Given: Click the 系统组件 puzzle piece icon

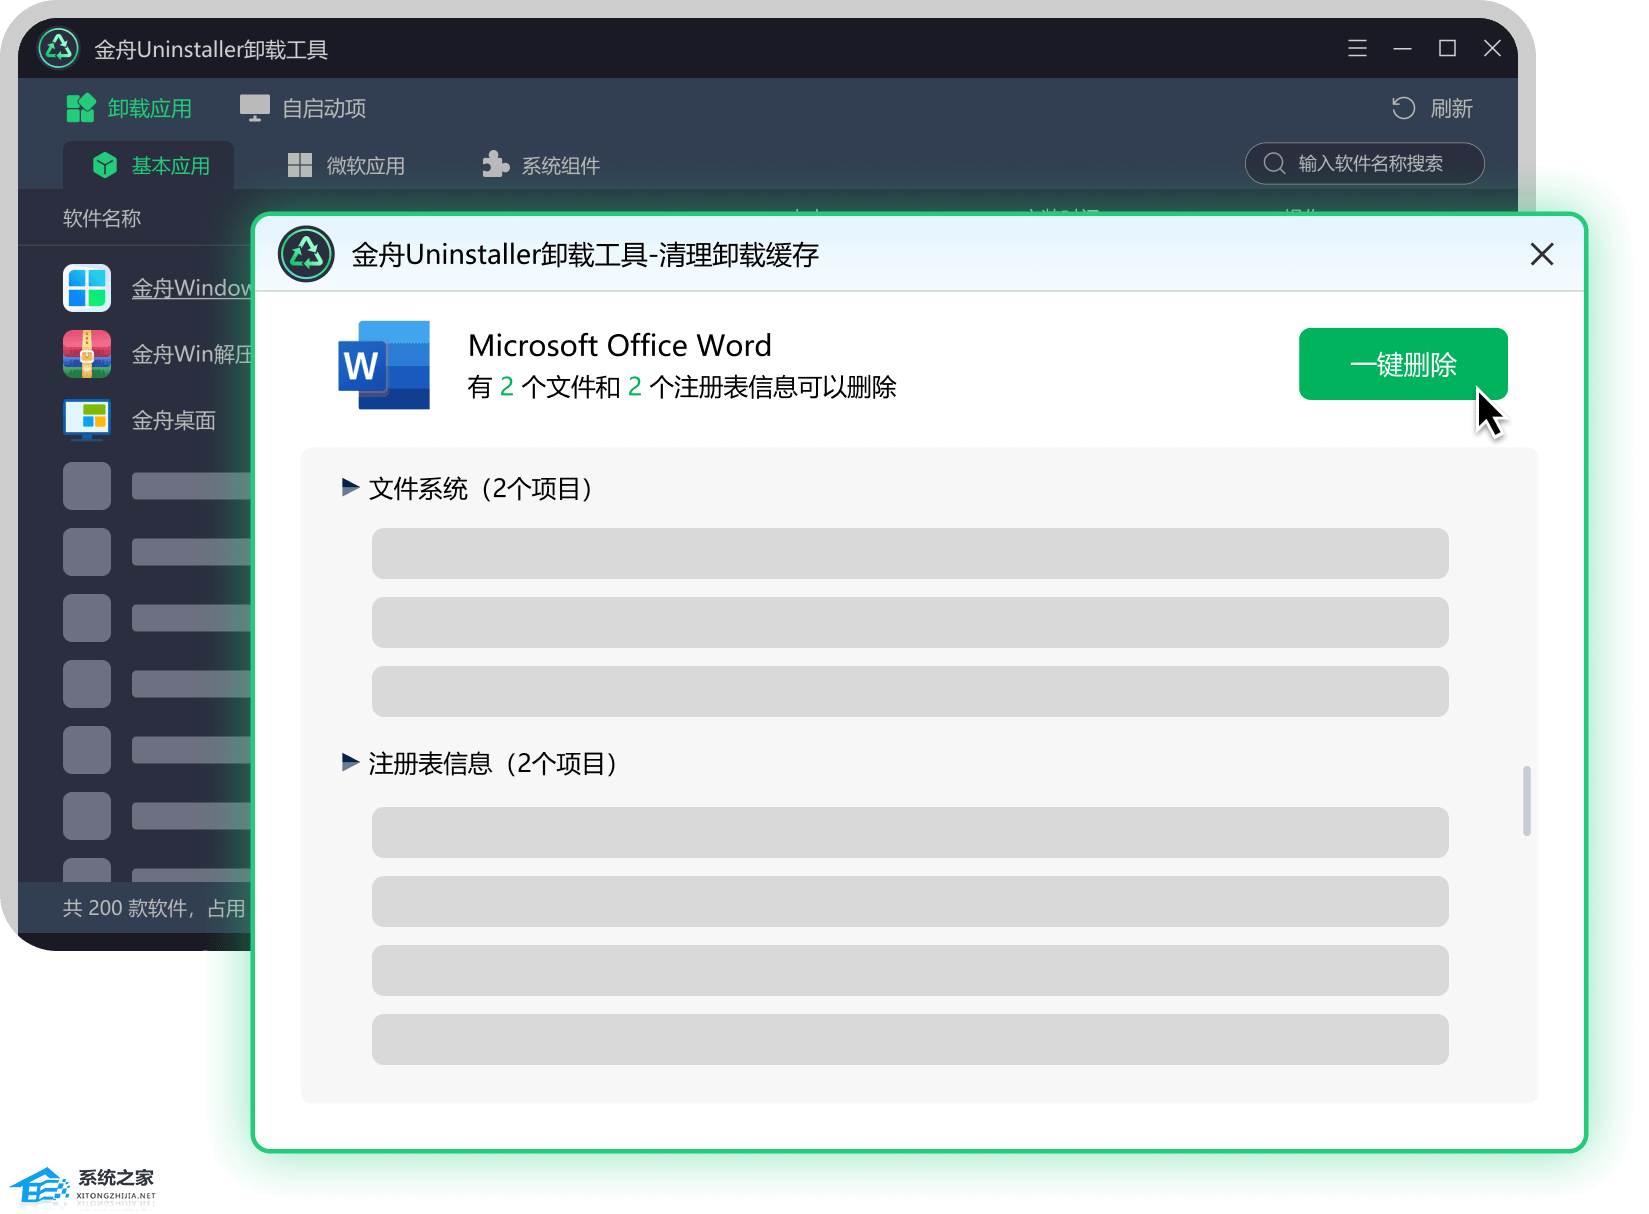Looking at the screenshot, I should pyautogui.click(x=496, y=164).
